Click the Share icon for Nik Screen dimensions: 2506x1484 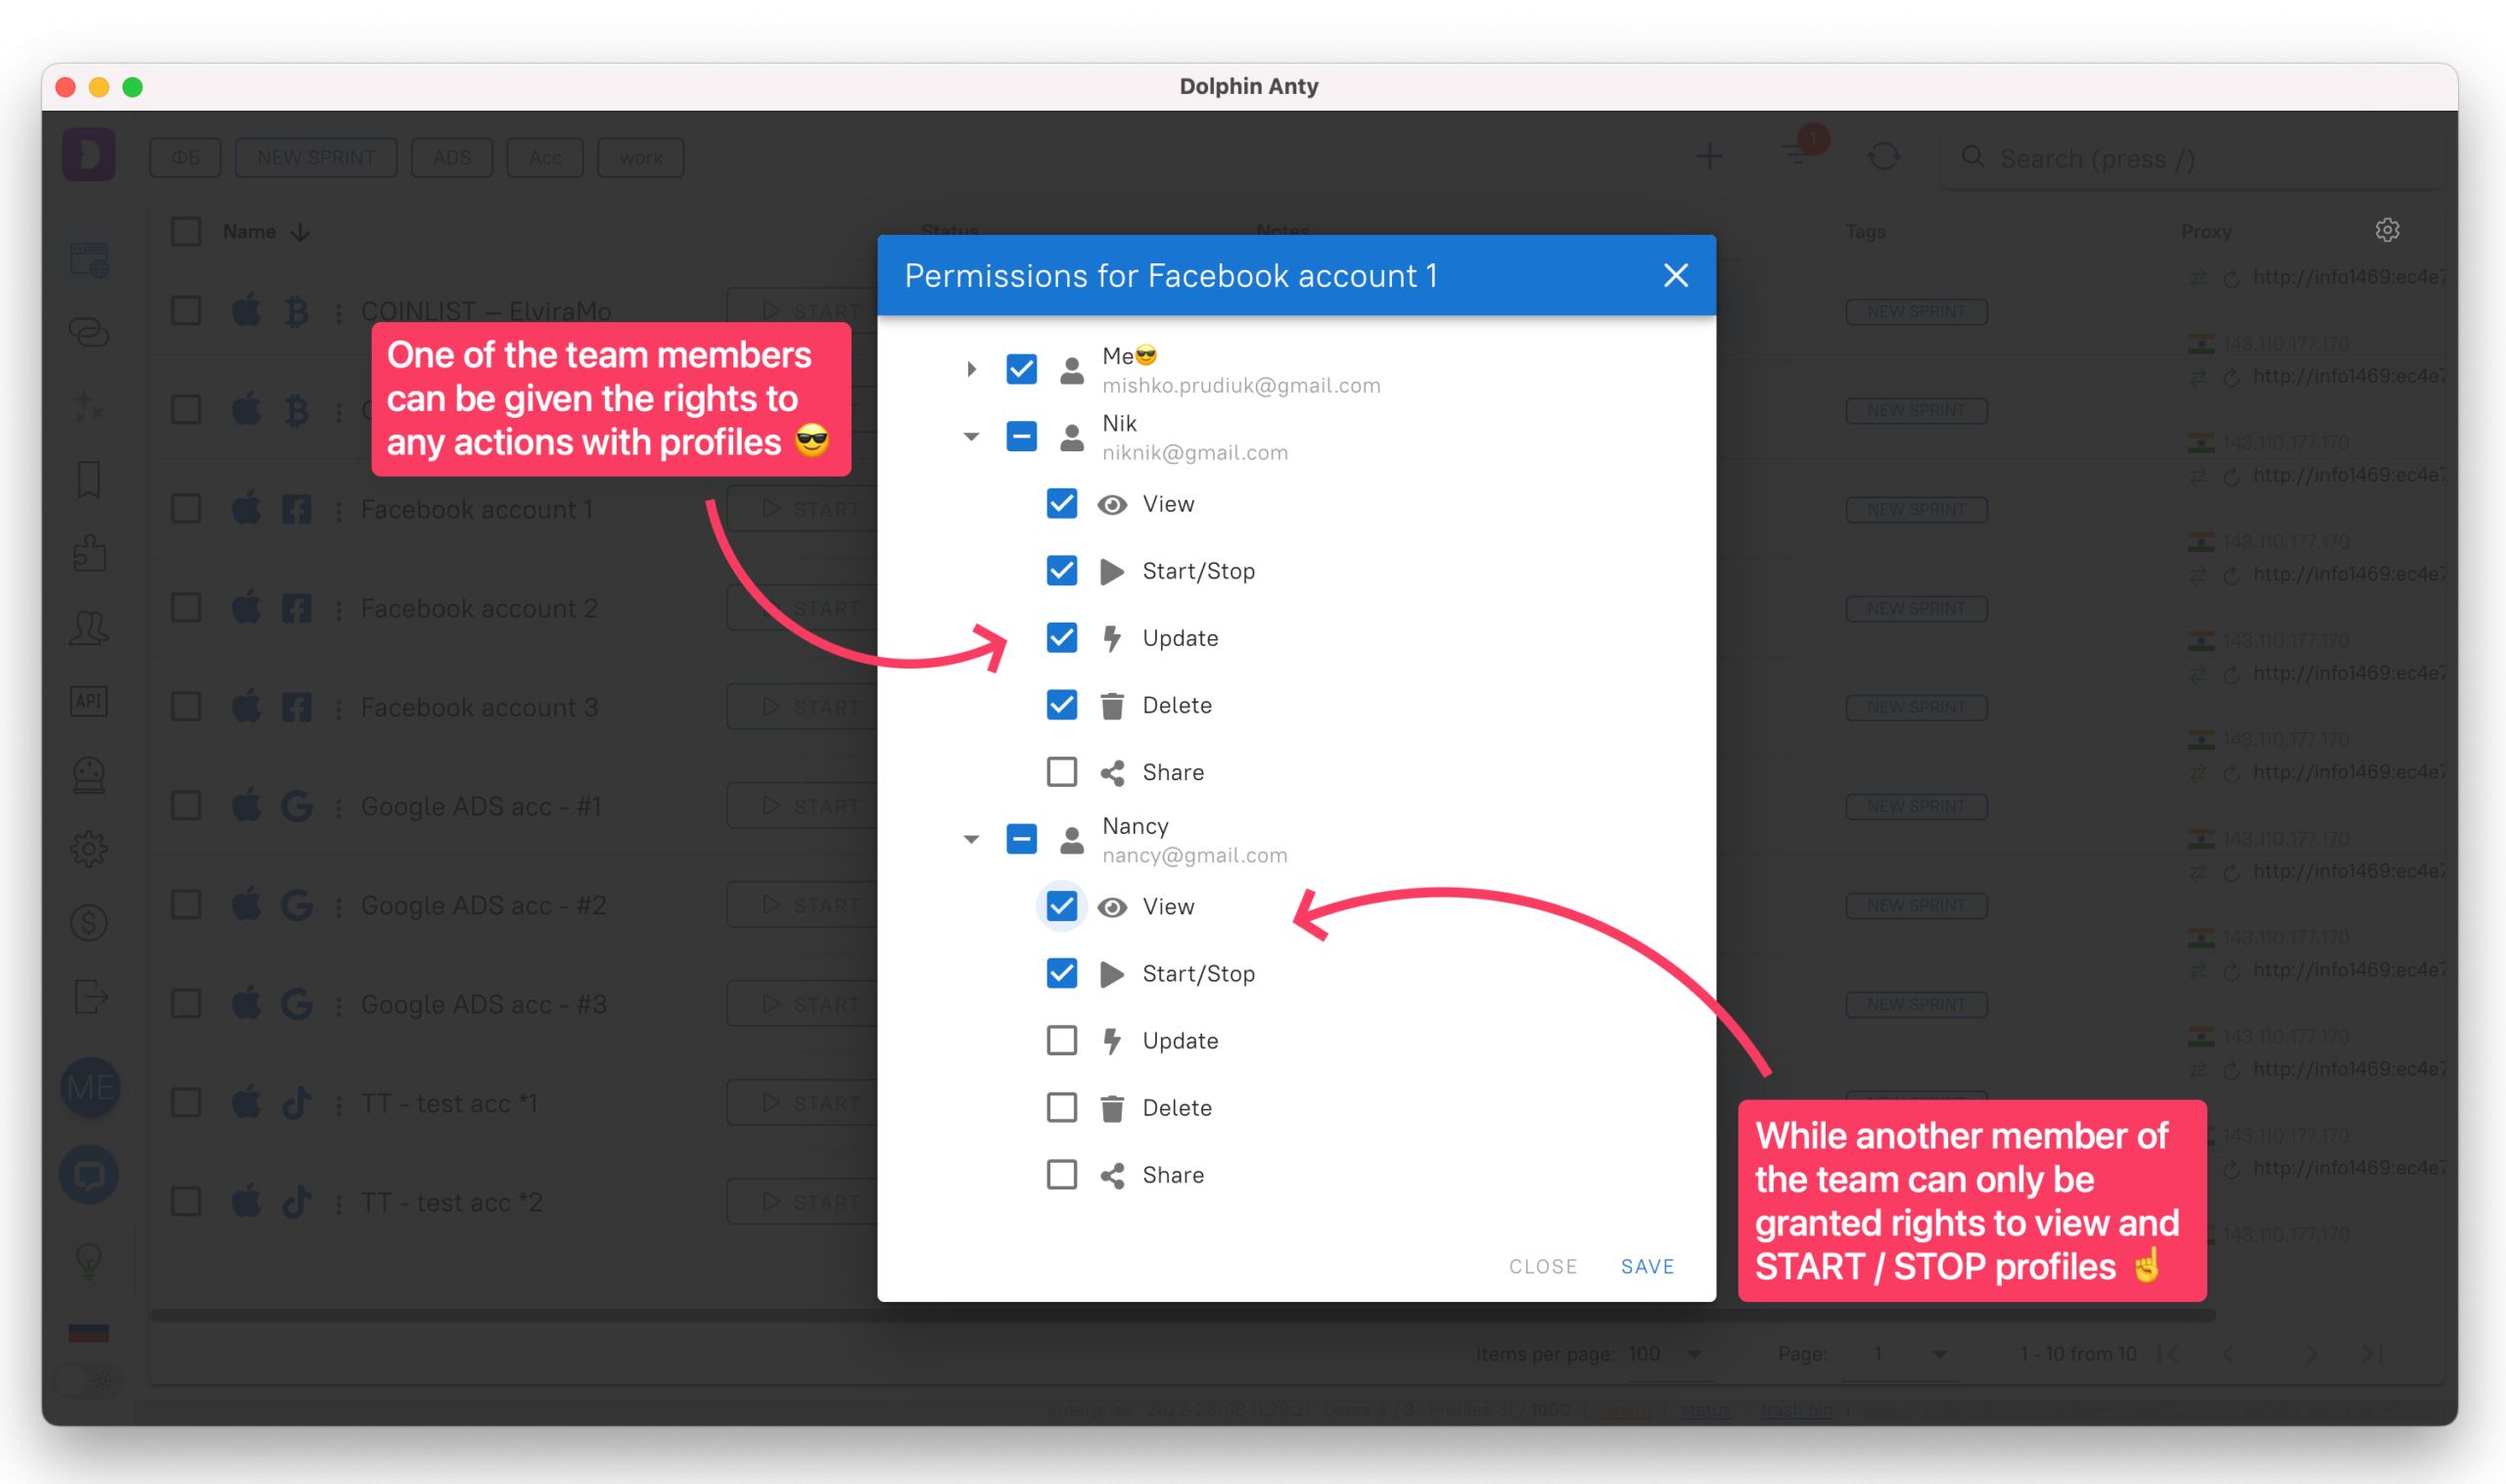coord(1111,772)
